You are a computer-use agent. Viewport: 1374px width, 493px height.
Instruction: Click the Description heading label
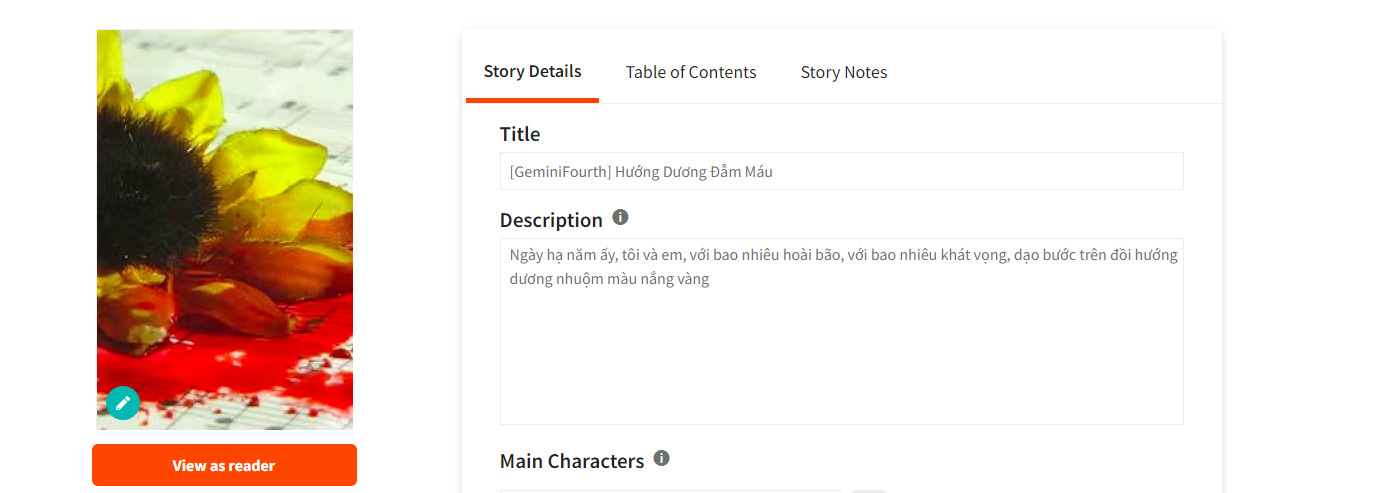coord(551,220)
